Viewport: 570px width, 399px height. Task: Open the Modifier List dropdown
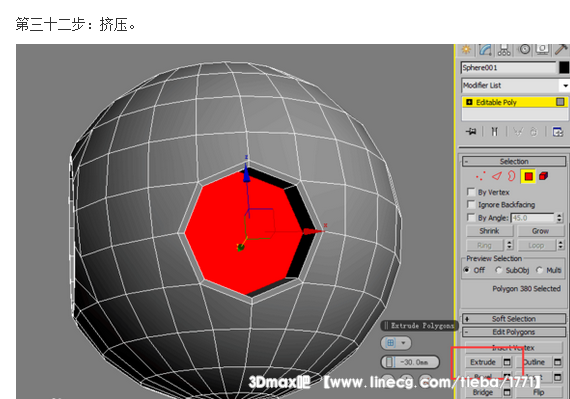pos(514,85)
